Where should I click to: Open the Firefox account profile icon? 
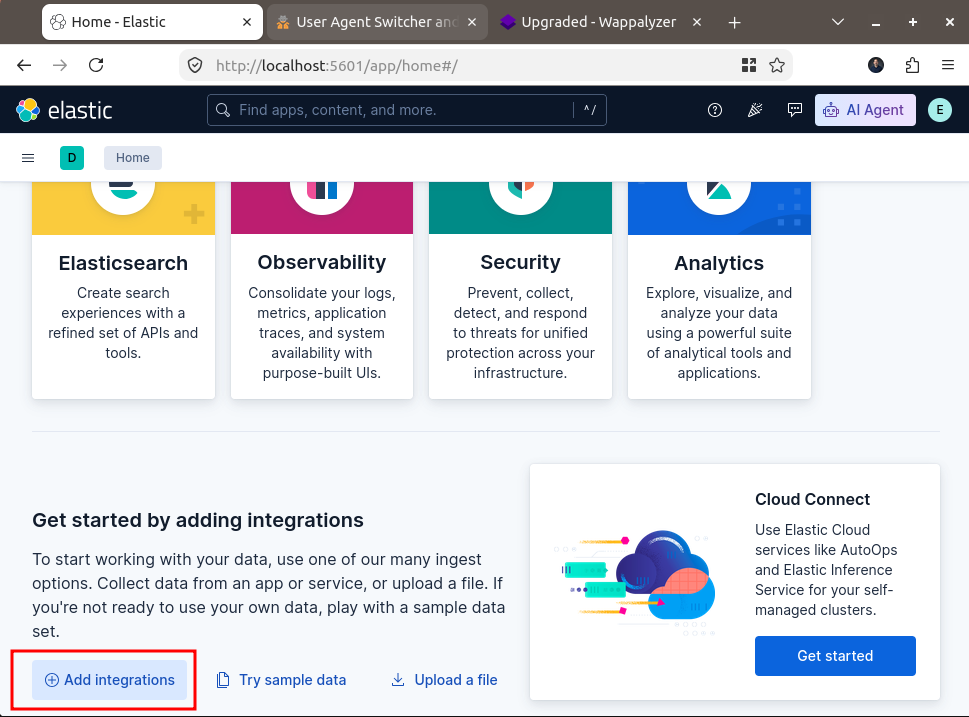876,65
